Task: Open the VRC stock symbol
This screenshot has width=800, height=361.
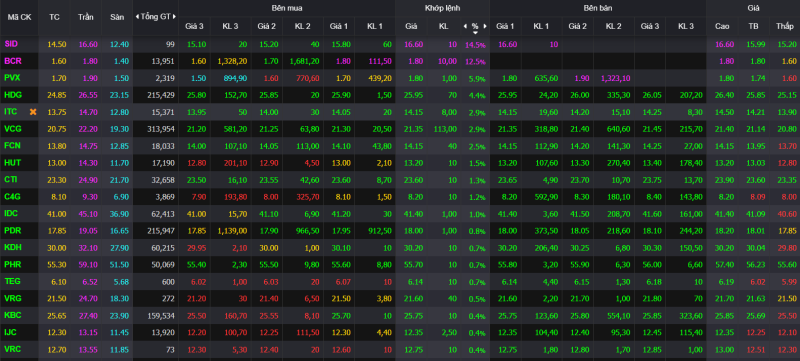Action: (13, 349)
